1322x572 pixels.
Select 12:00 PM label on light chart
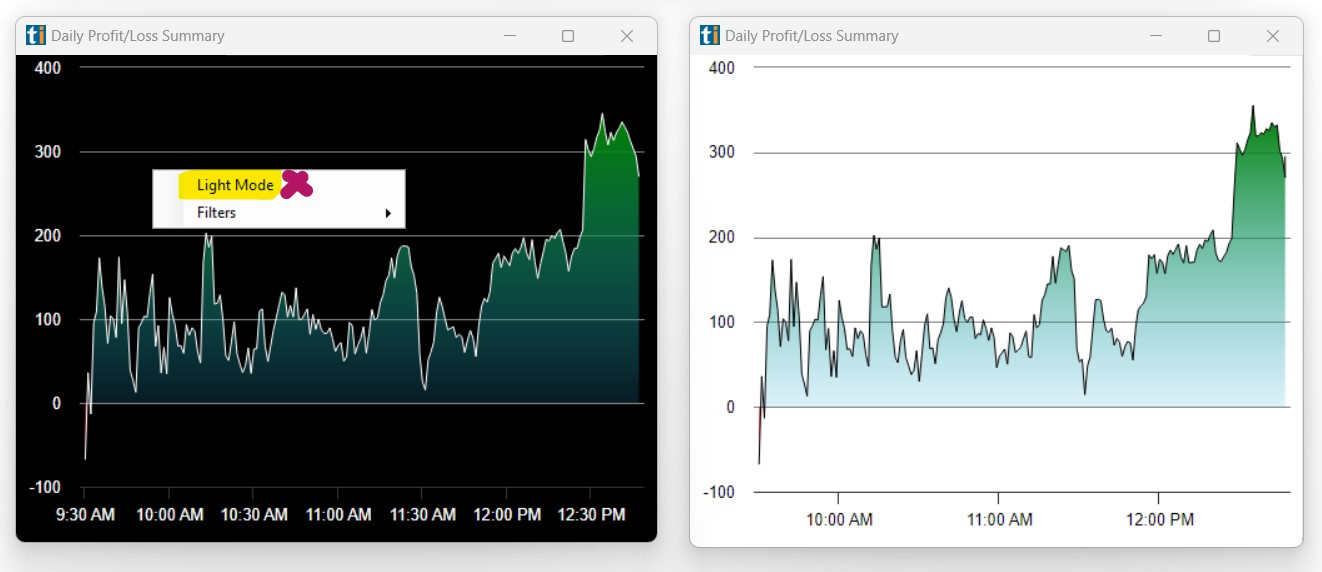[x=1159, y=520]
